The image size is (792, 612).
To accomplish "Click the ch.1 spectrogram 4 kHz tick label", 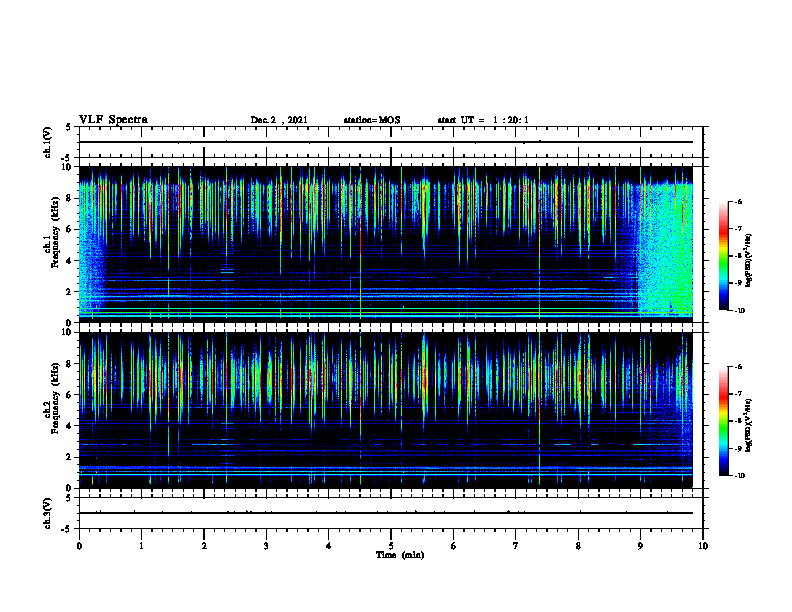I will (70, 261).
